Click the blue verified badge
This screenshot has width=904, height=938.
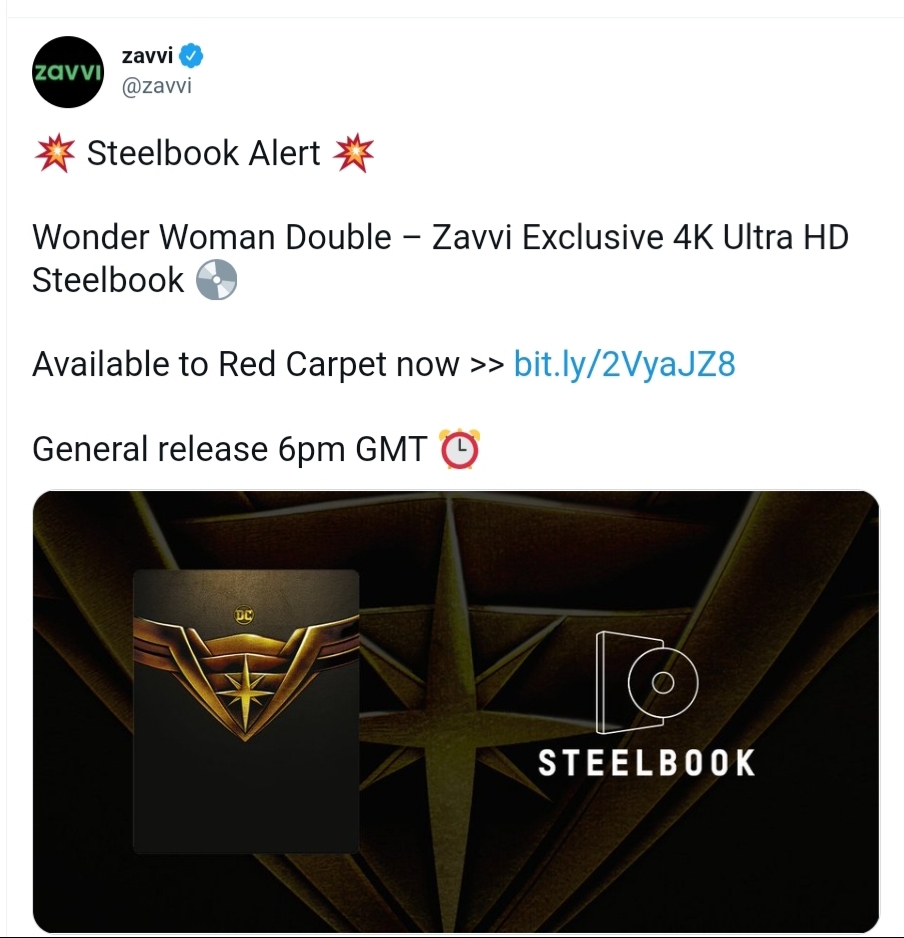tap(191, 56)
